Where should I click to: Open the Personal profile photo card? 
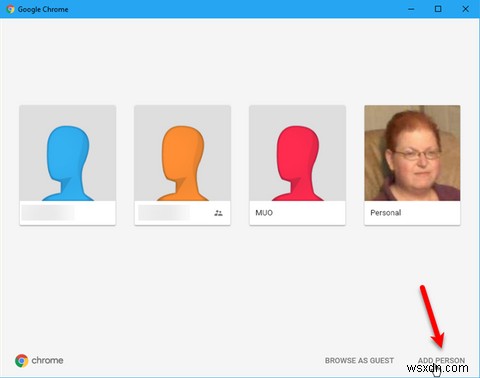[x=412, y=165]
